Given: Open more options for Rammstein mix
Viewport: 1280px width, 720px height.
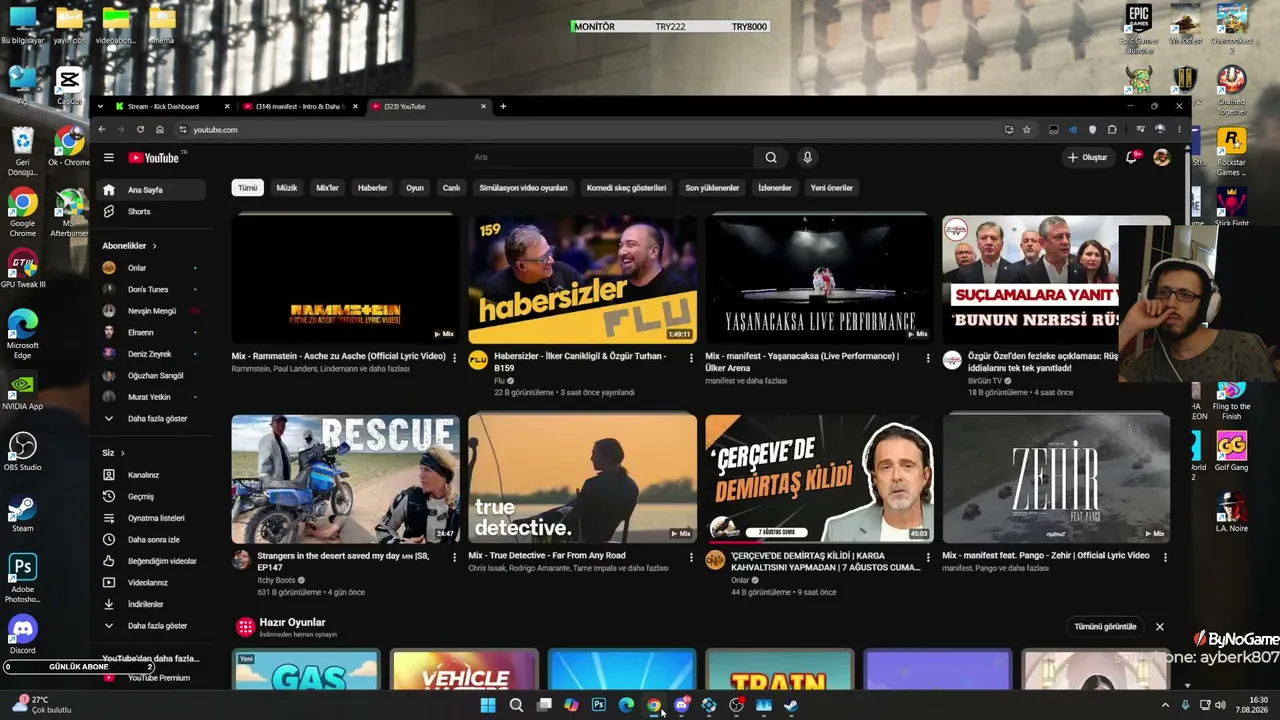Looking at the screenshot, I should point(454,357).
